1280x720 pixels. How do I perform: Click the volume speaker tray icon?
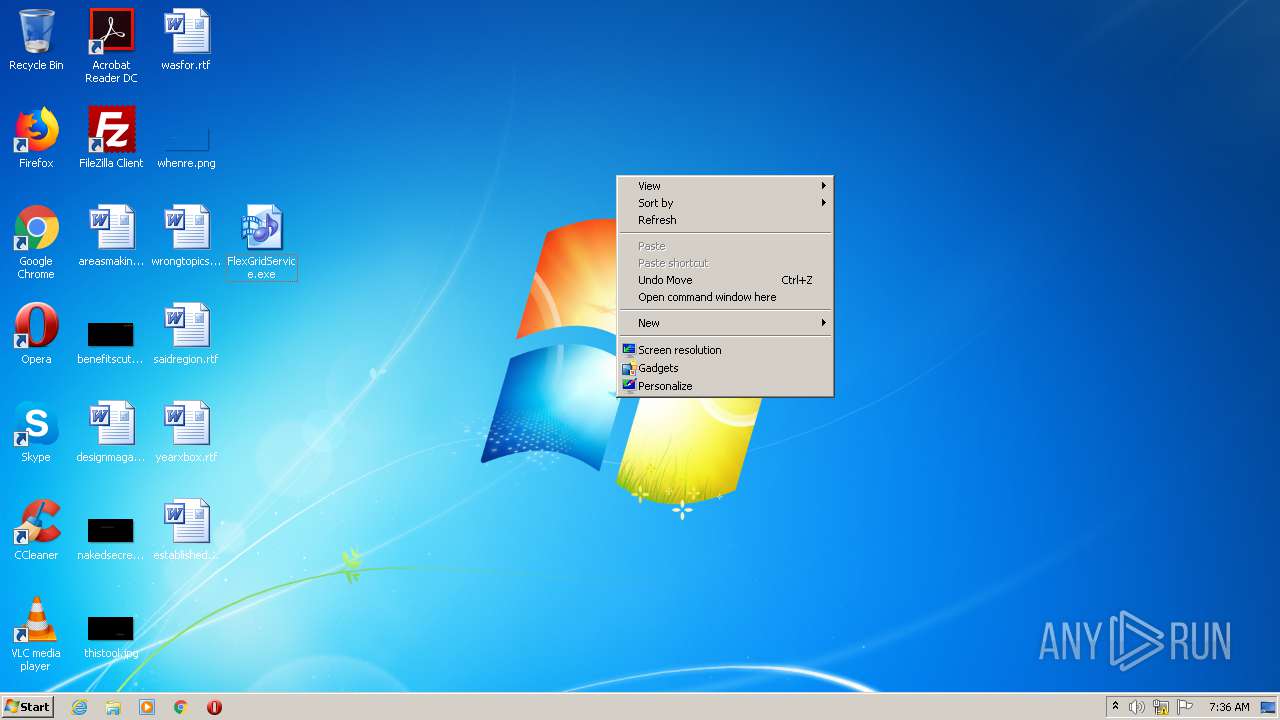click(1137, 707)
